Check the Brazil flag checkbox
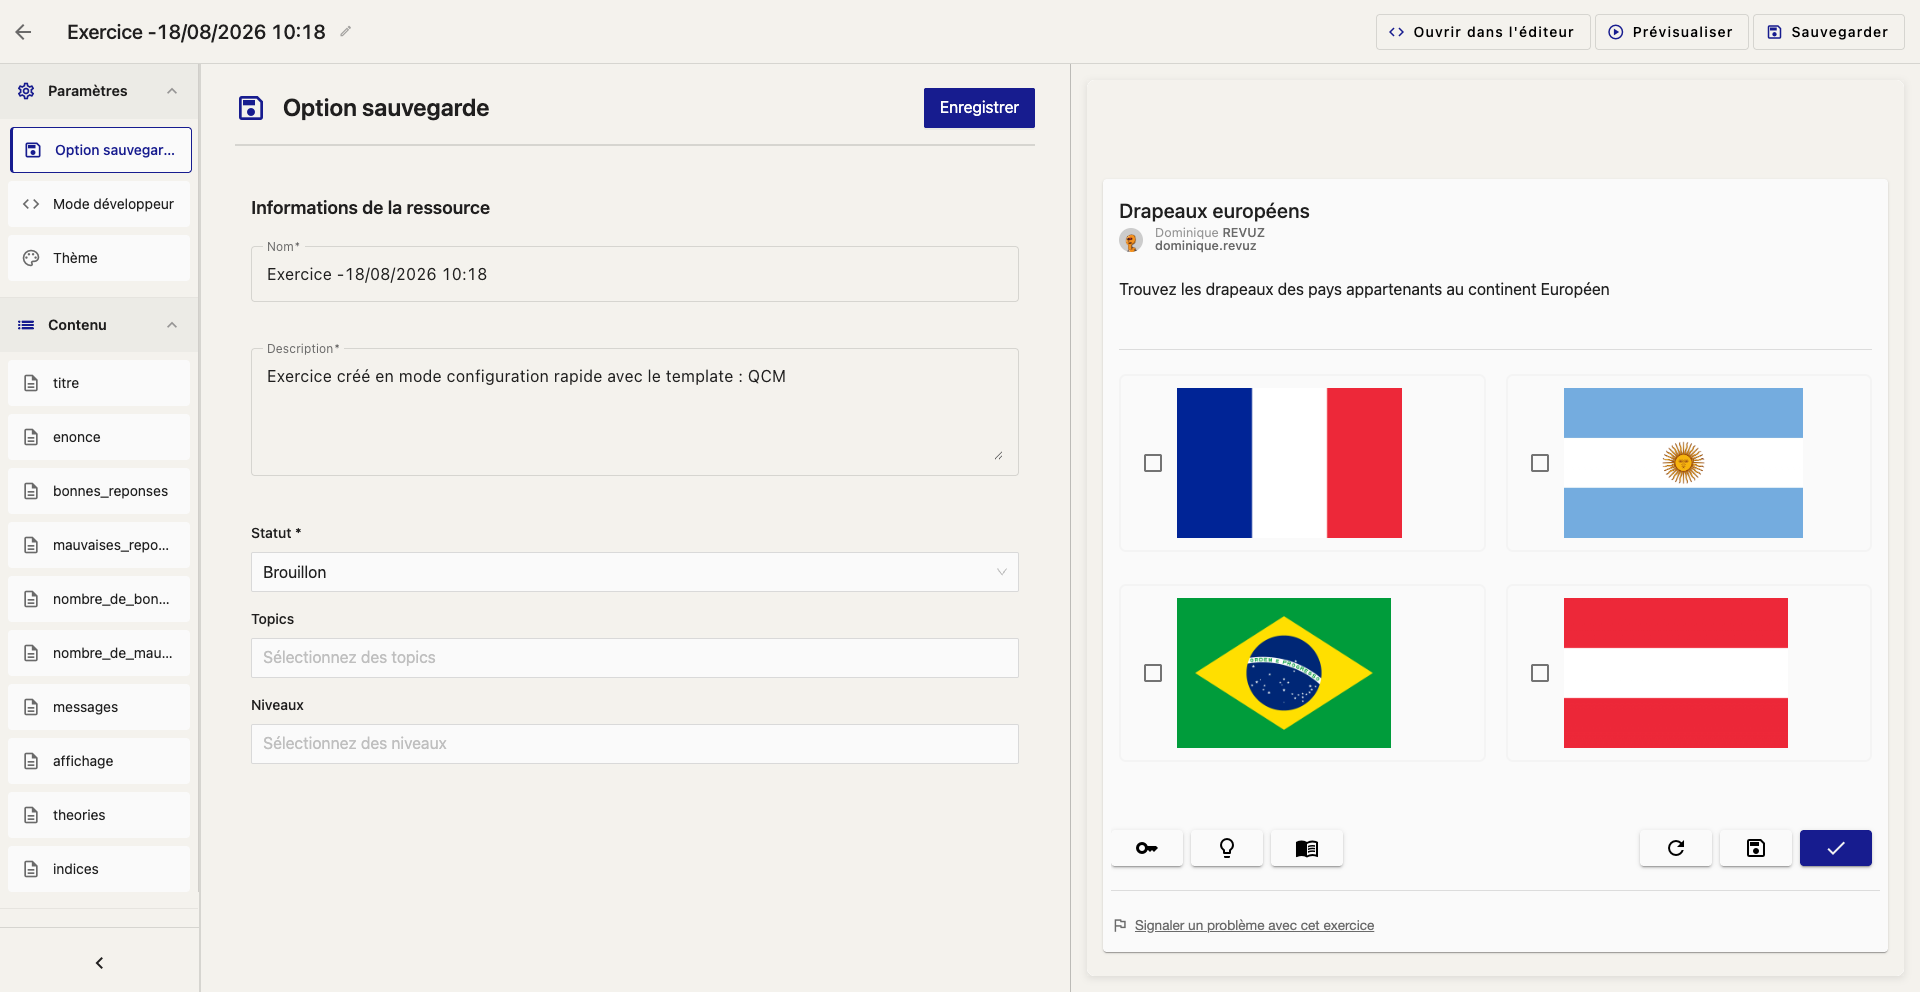This screenshot has width=1920, height=992. 1153,673
